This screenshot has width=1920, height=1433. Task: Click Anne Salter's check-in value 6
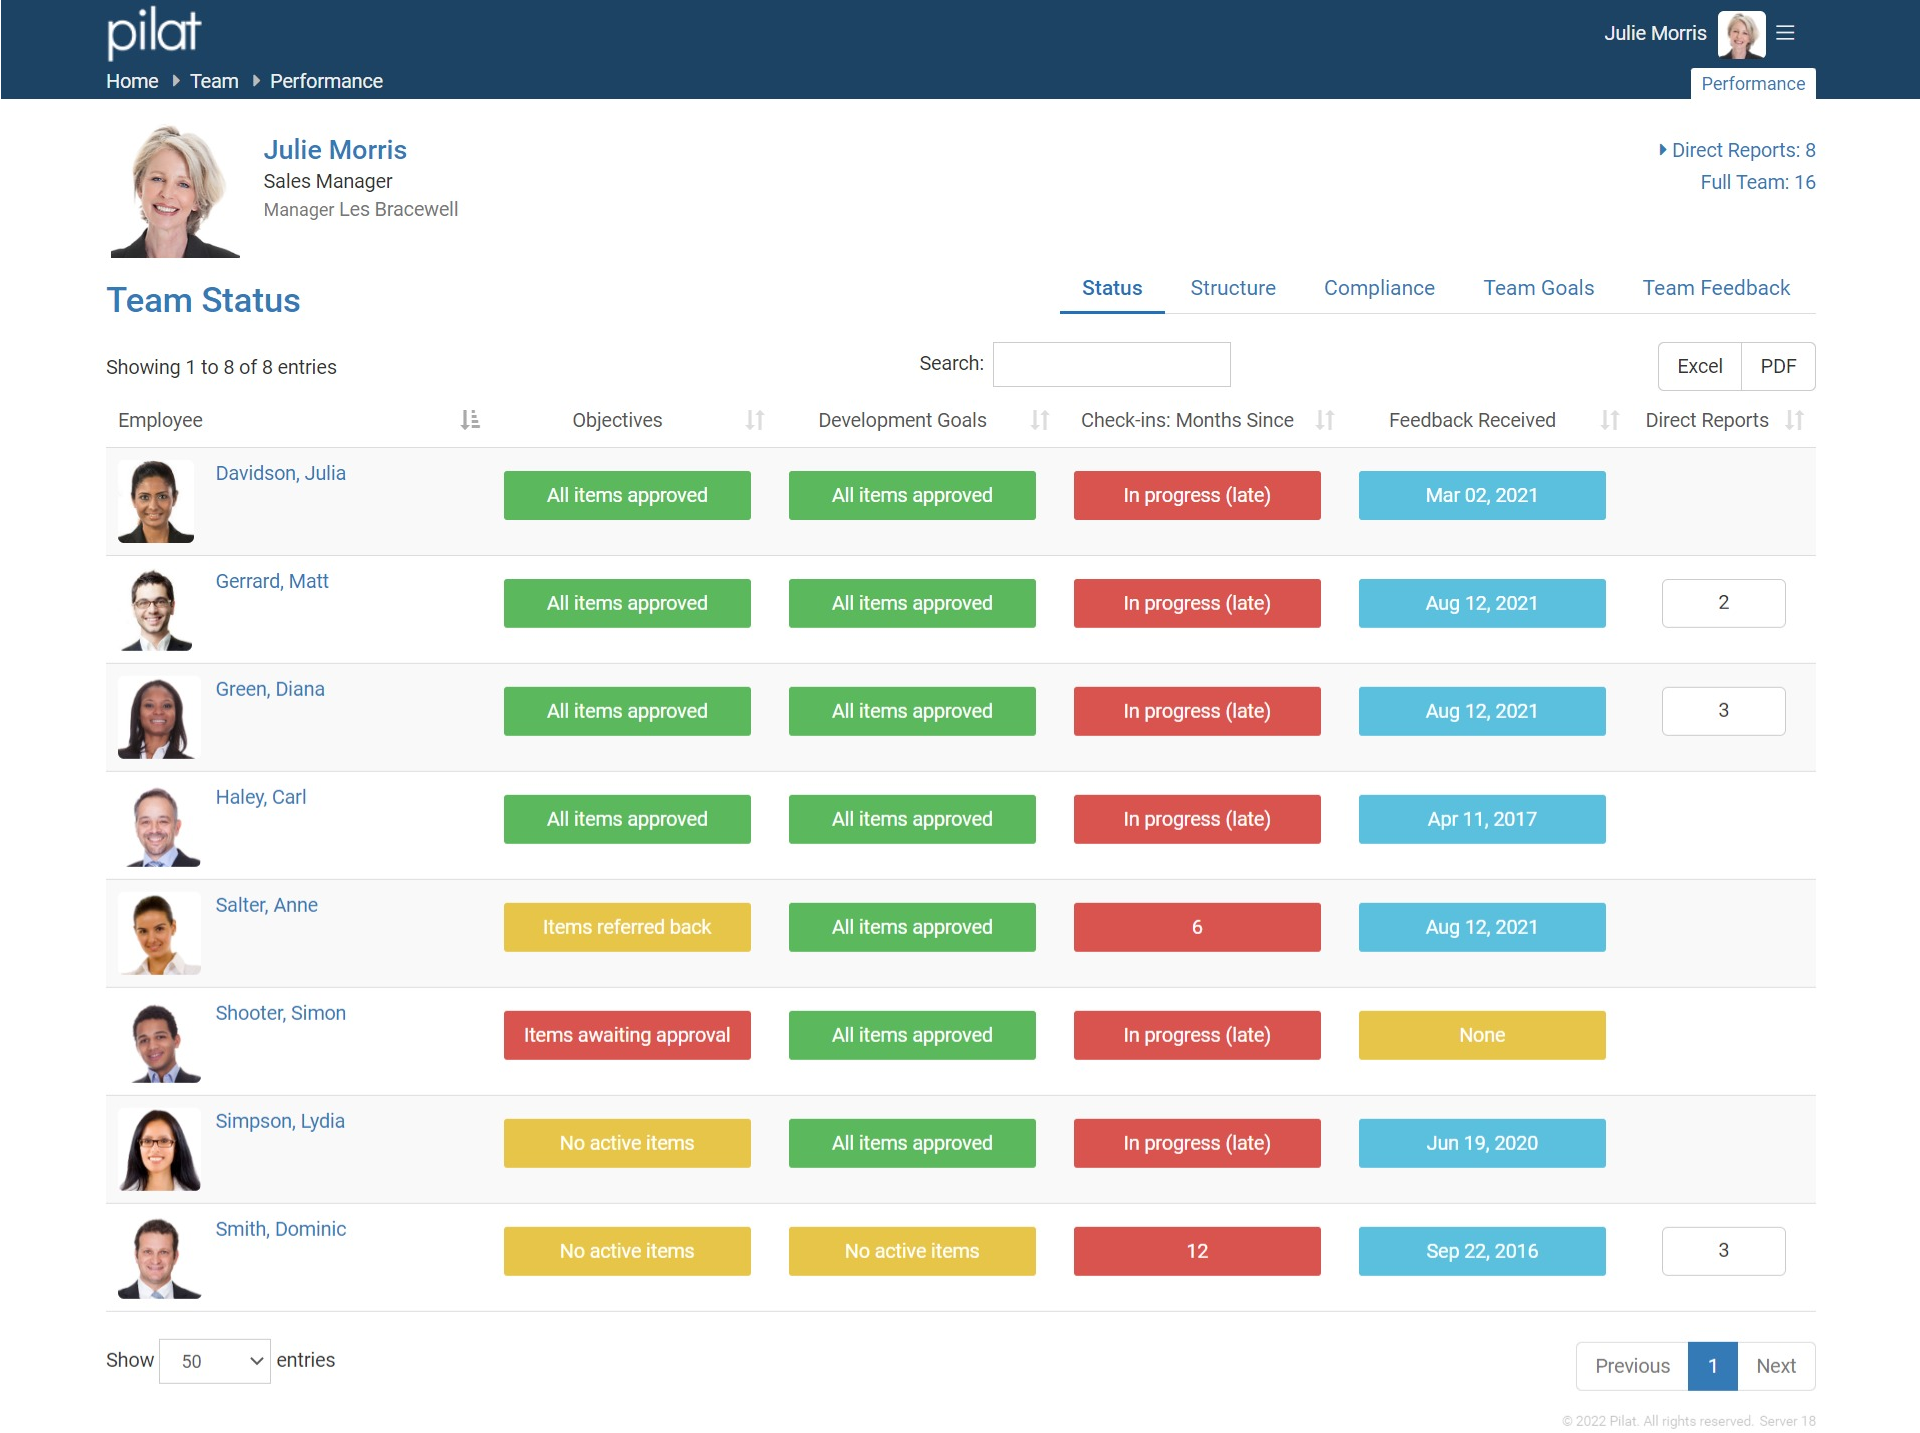1197,927
